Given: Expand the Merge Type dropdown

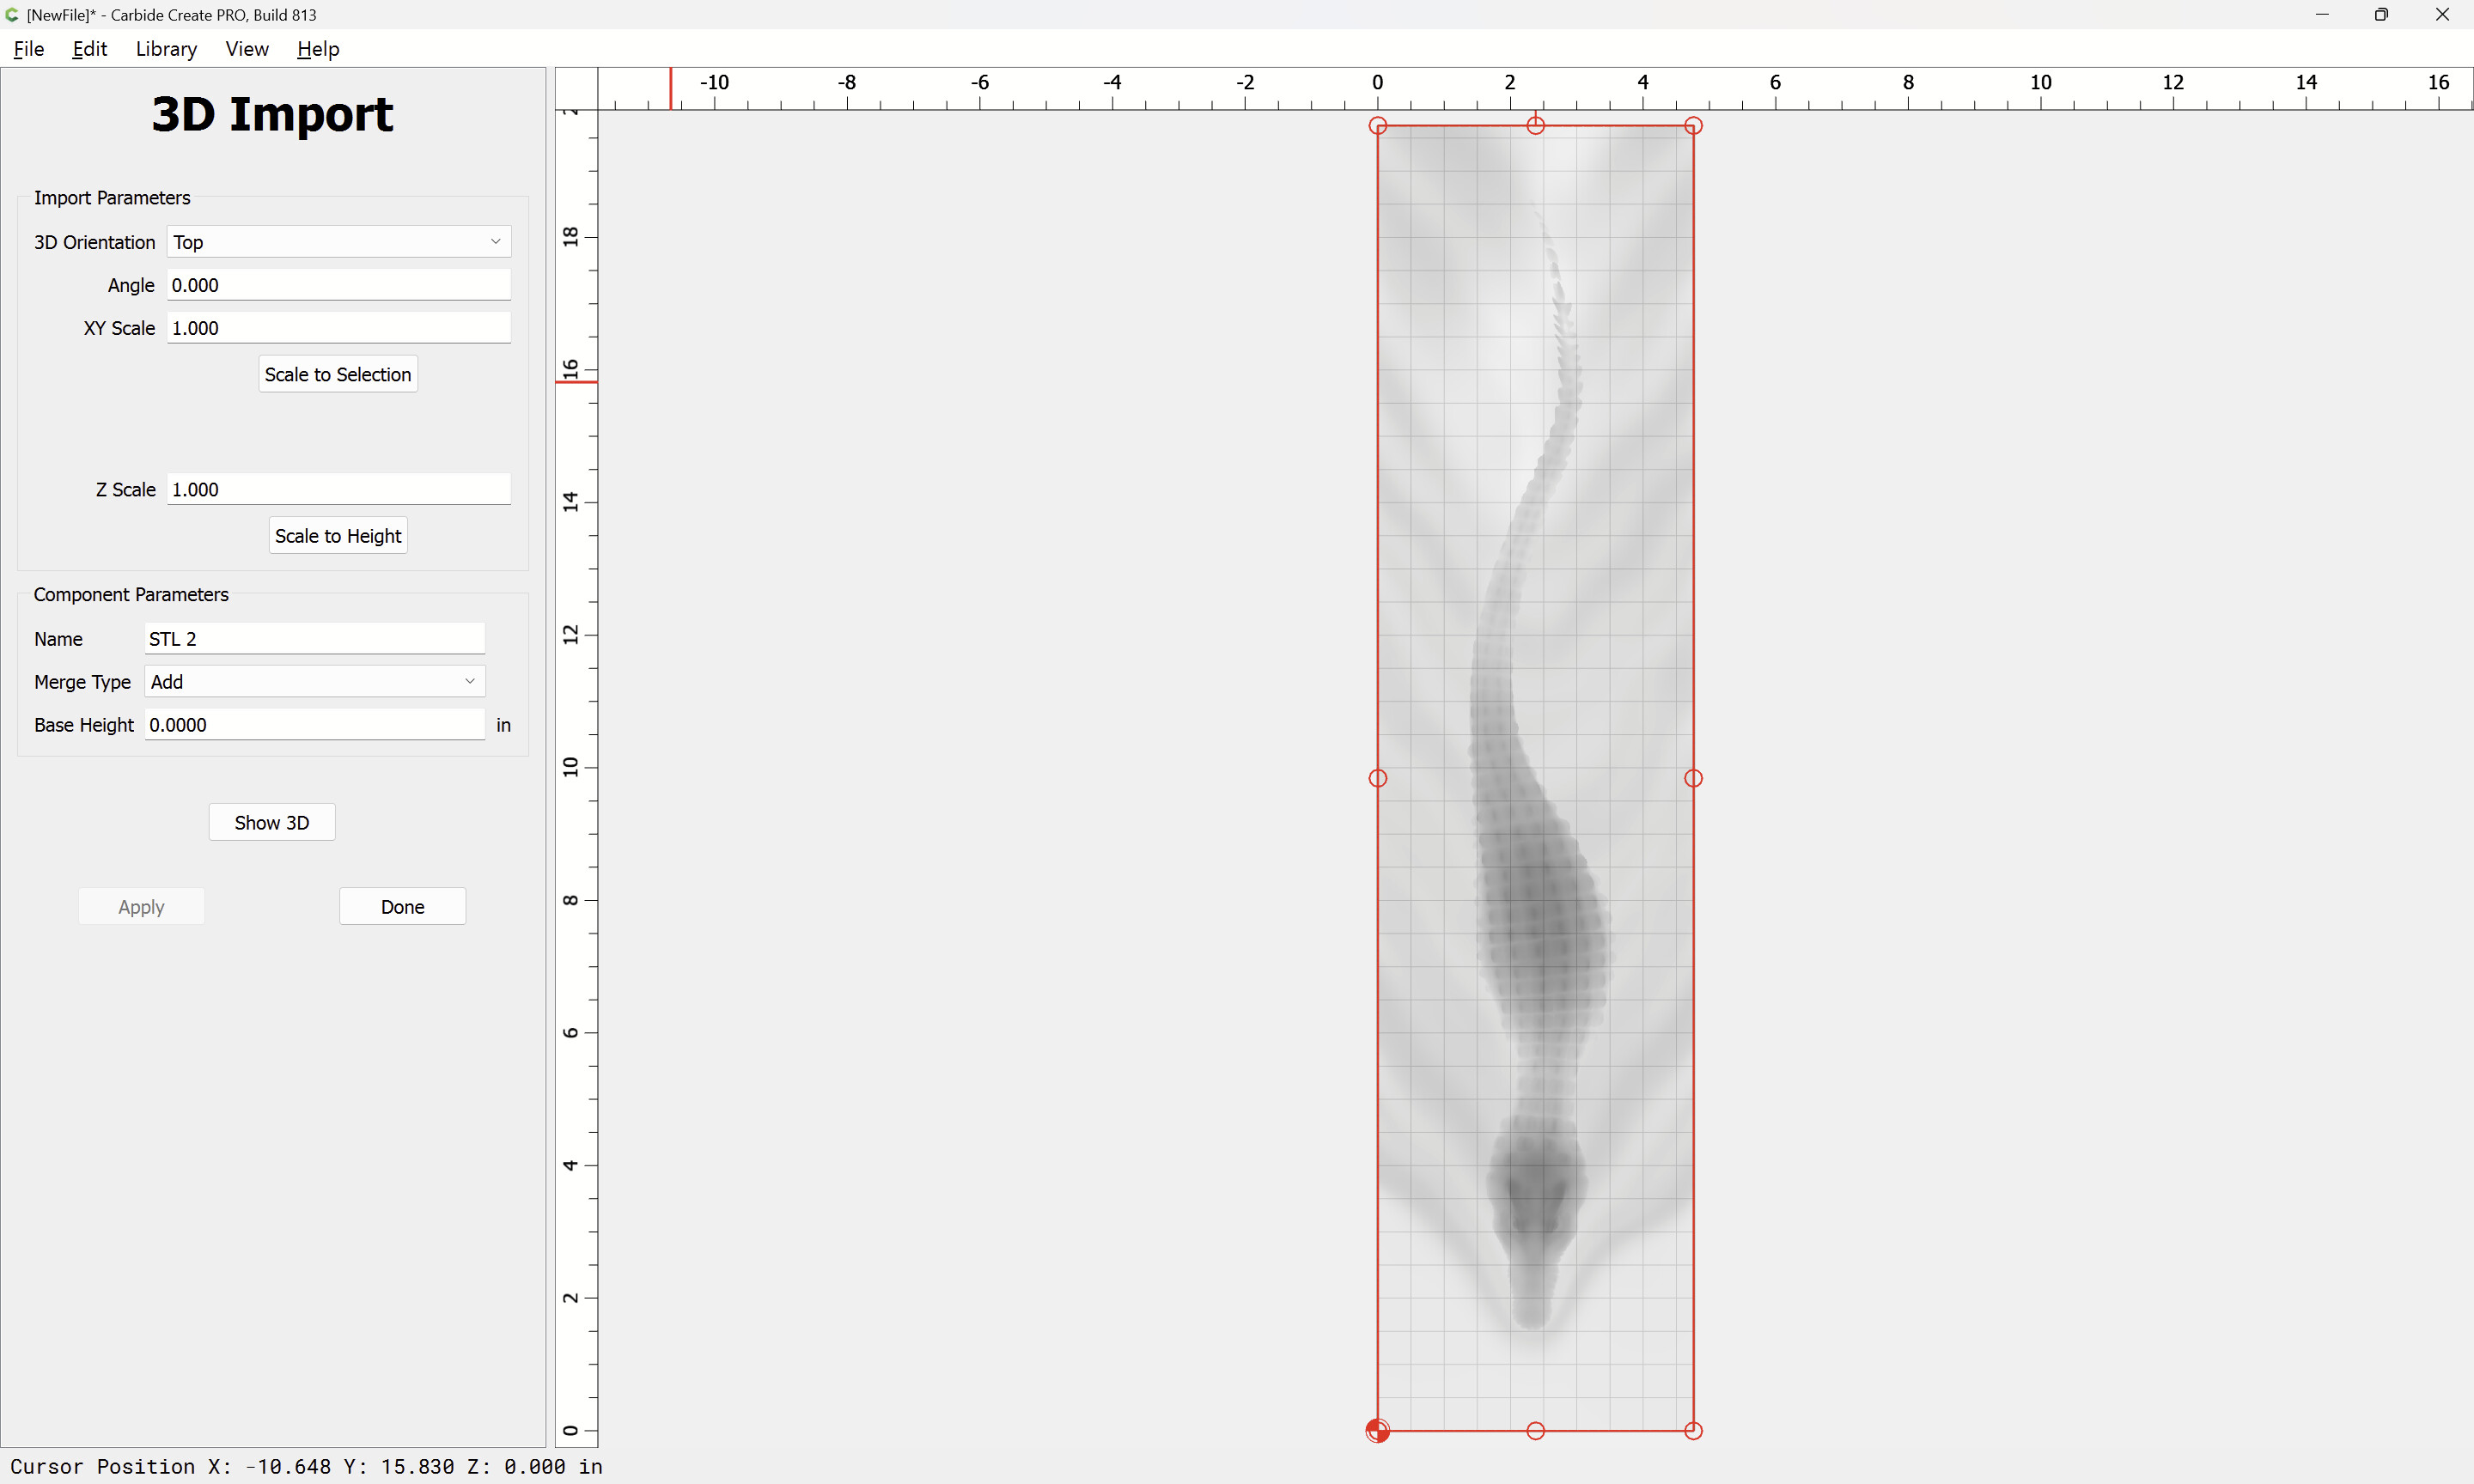Looking at the screenshot, I should coord(315,682).
